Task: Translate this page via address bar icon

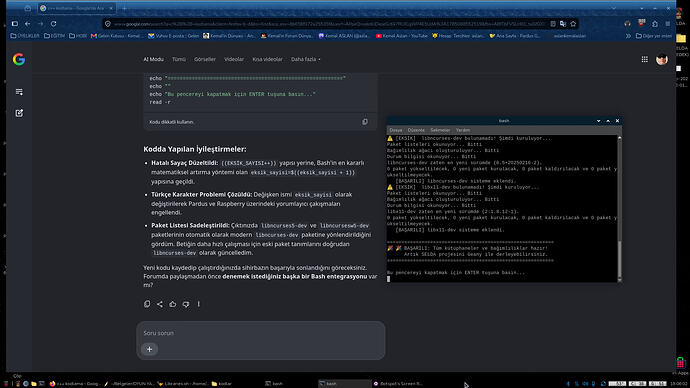Action: pos(563,24)
